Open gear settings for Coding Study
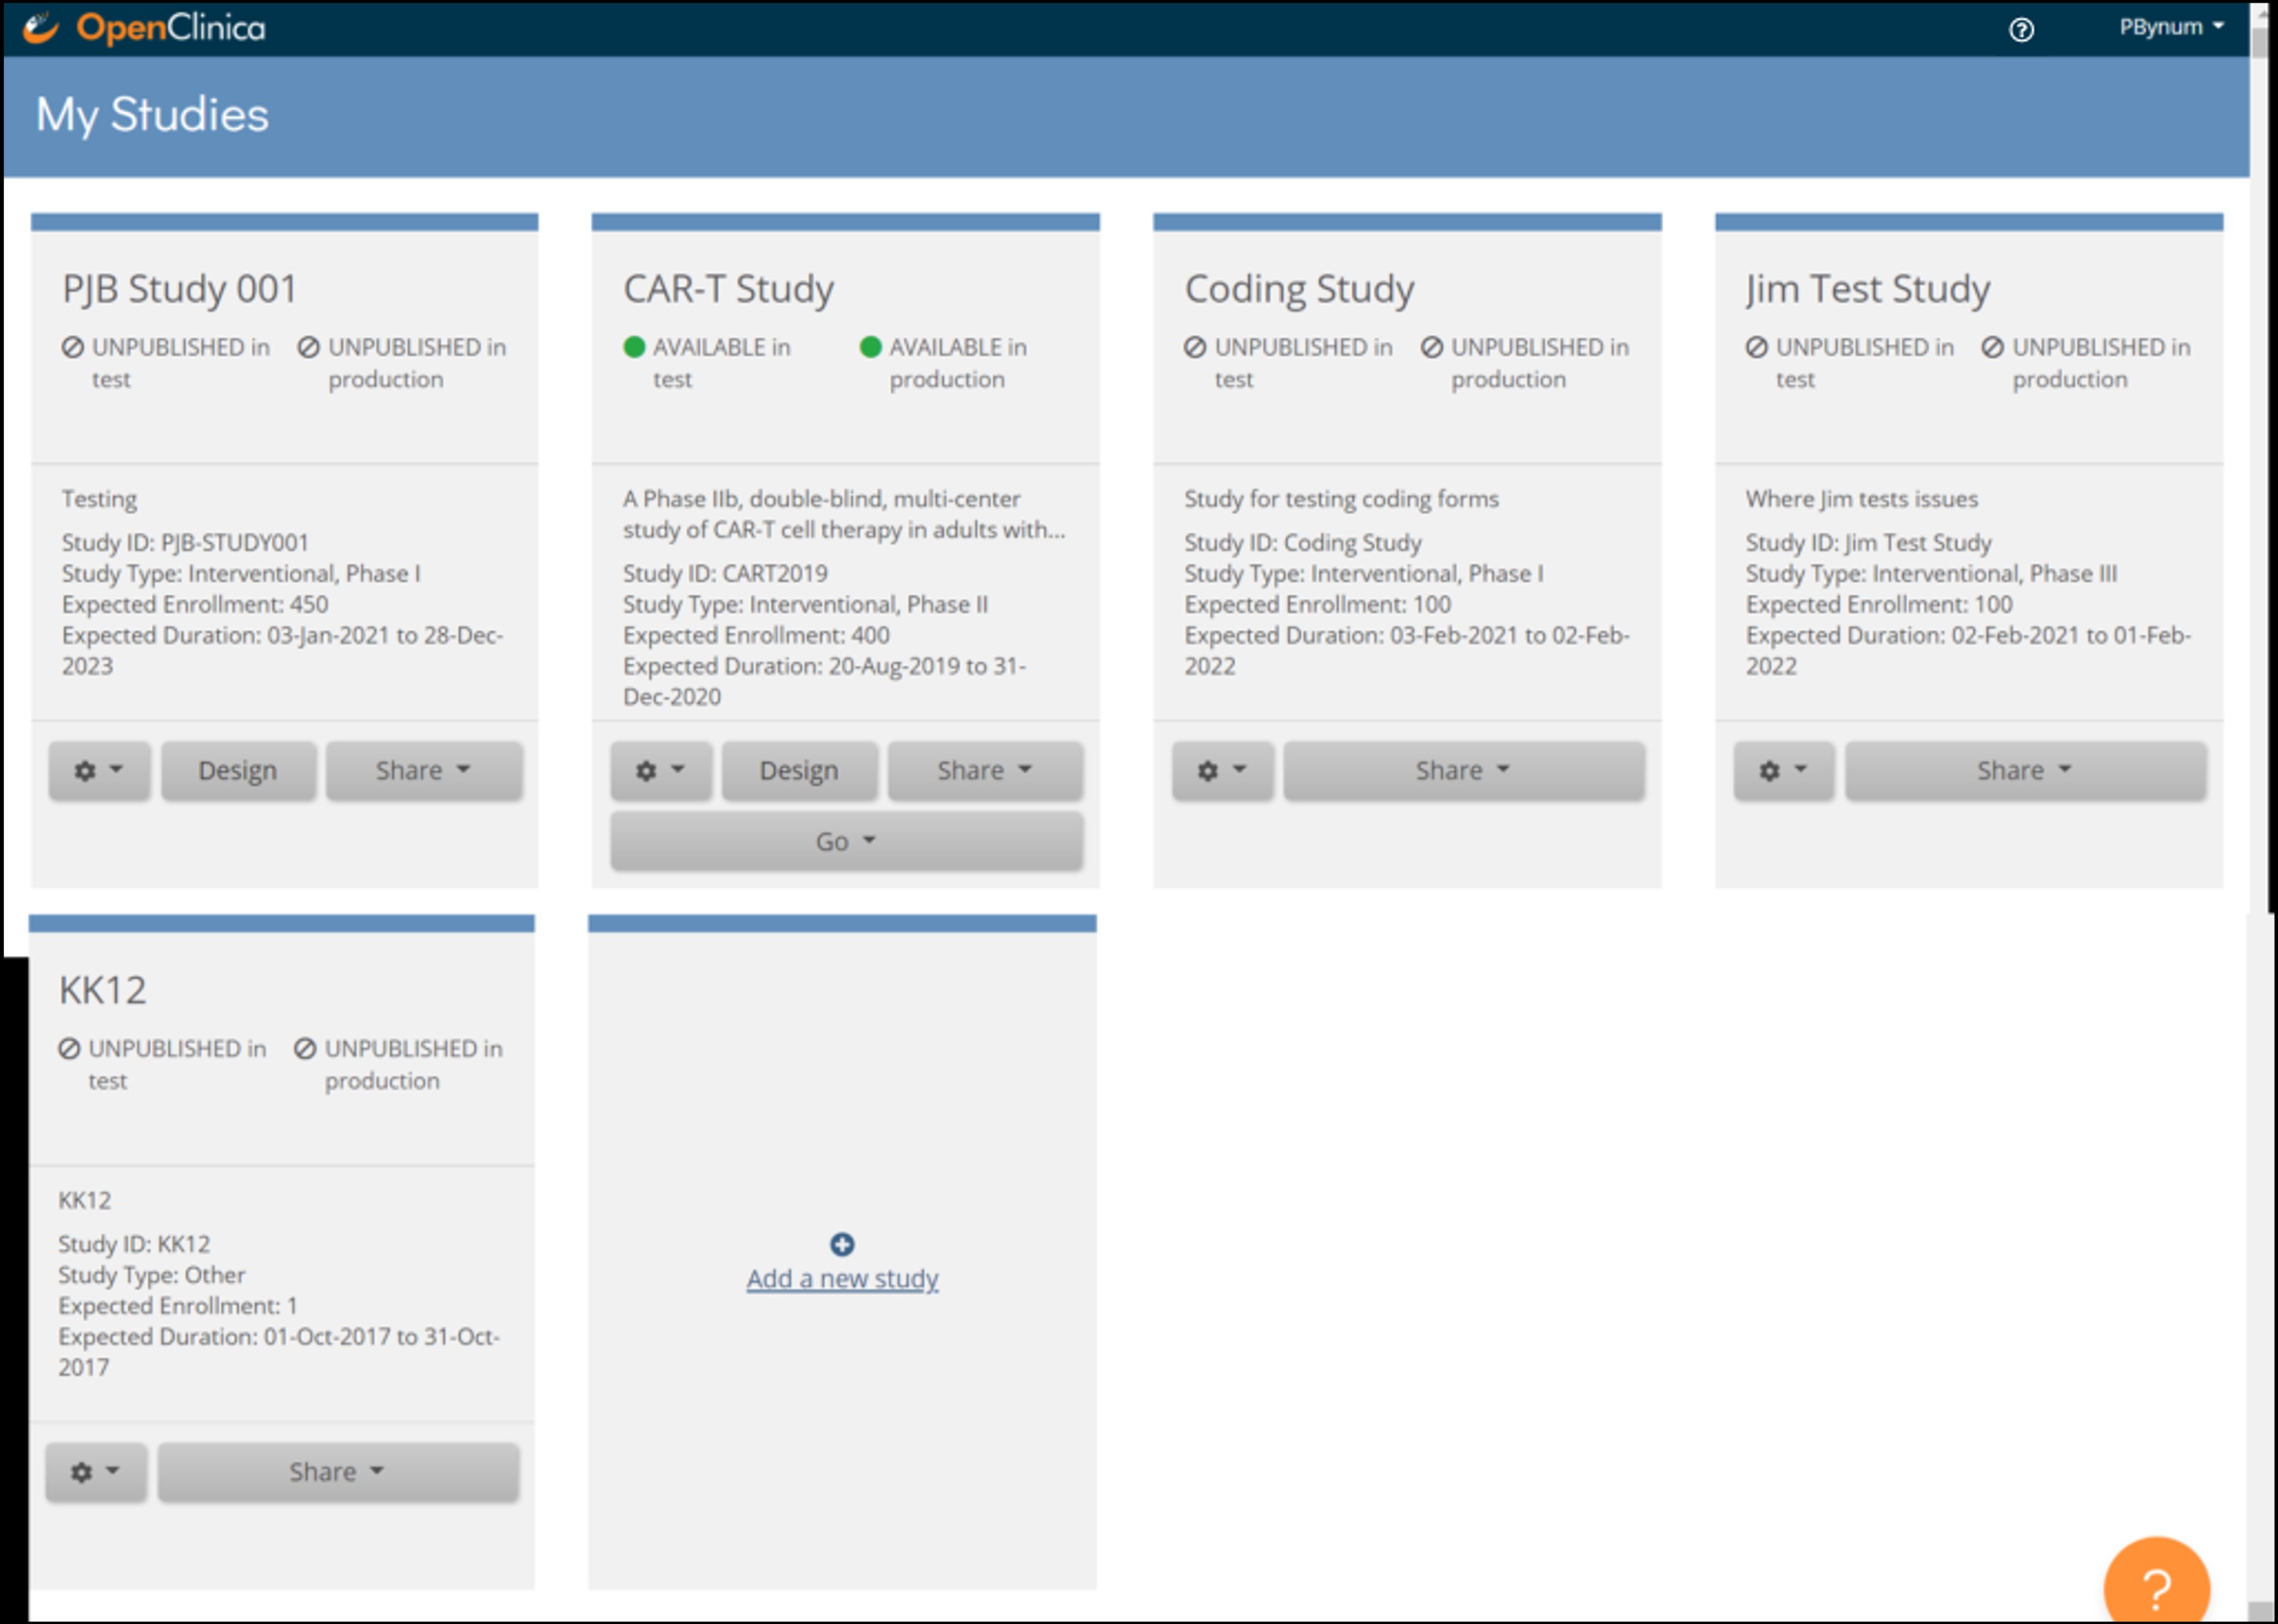This screenshot has width=2278, height=1624. (1222, 771)
